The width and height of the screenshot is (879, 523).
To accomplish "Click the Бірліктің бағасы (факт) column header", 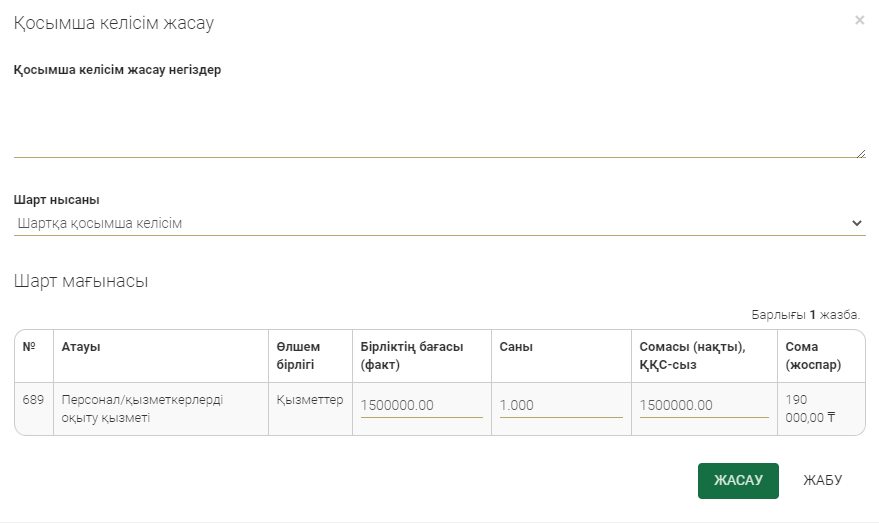I will point(412,356).
